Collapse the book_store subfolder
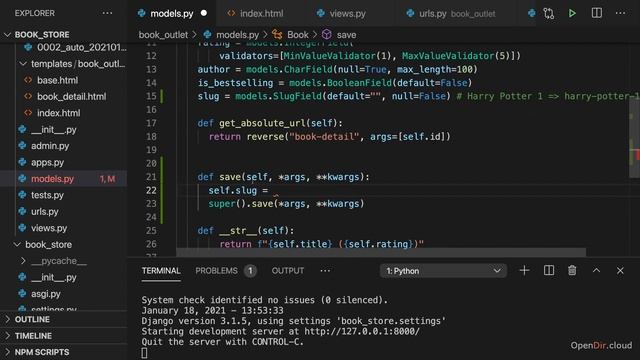This screenshot has width=640, height=360. tap(17, 244)
